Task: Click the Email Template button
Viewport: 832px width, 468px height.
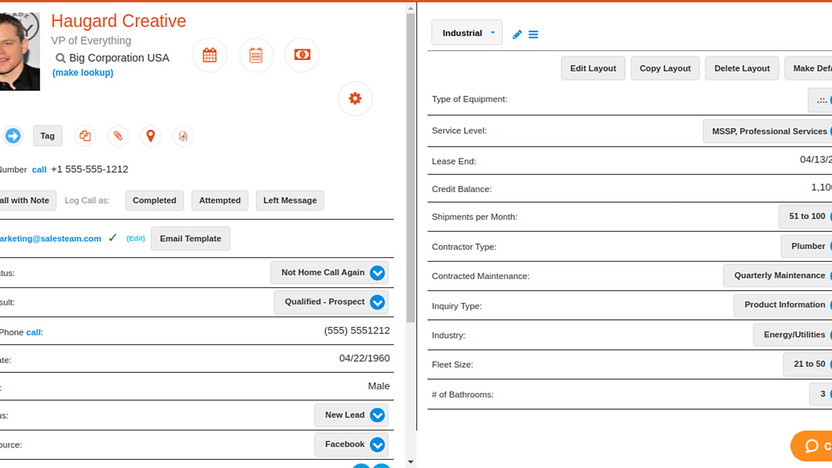Action: coord(190,239)
